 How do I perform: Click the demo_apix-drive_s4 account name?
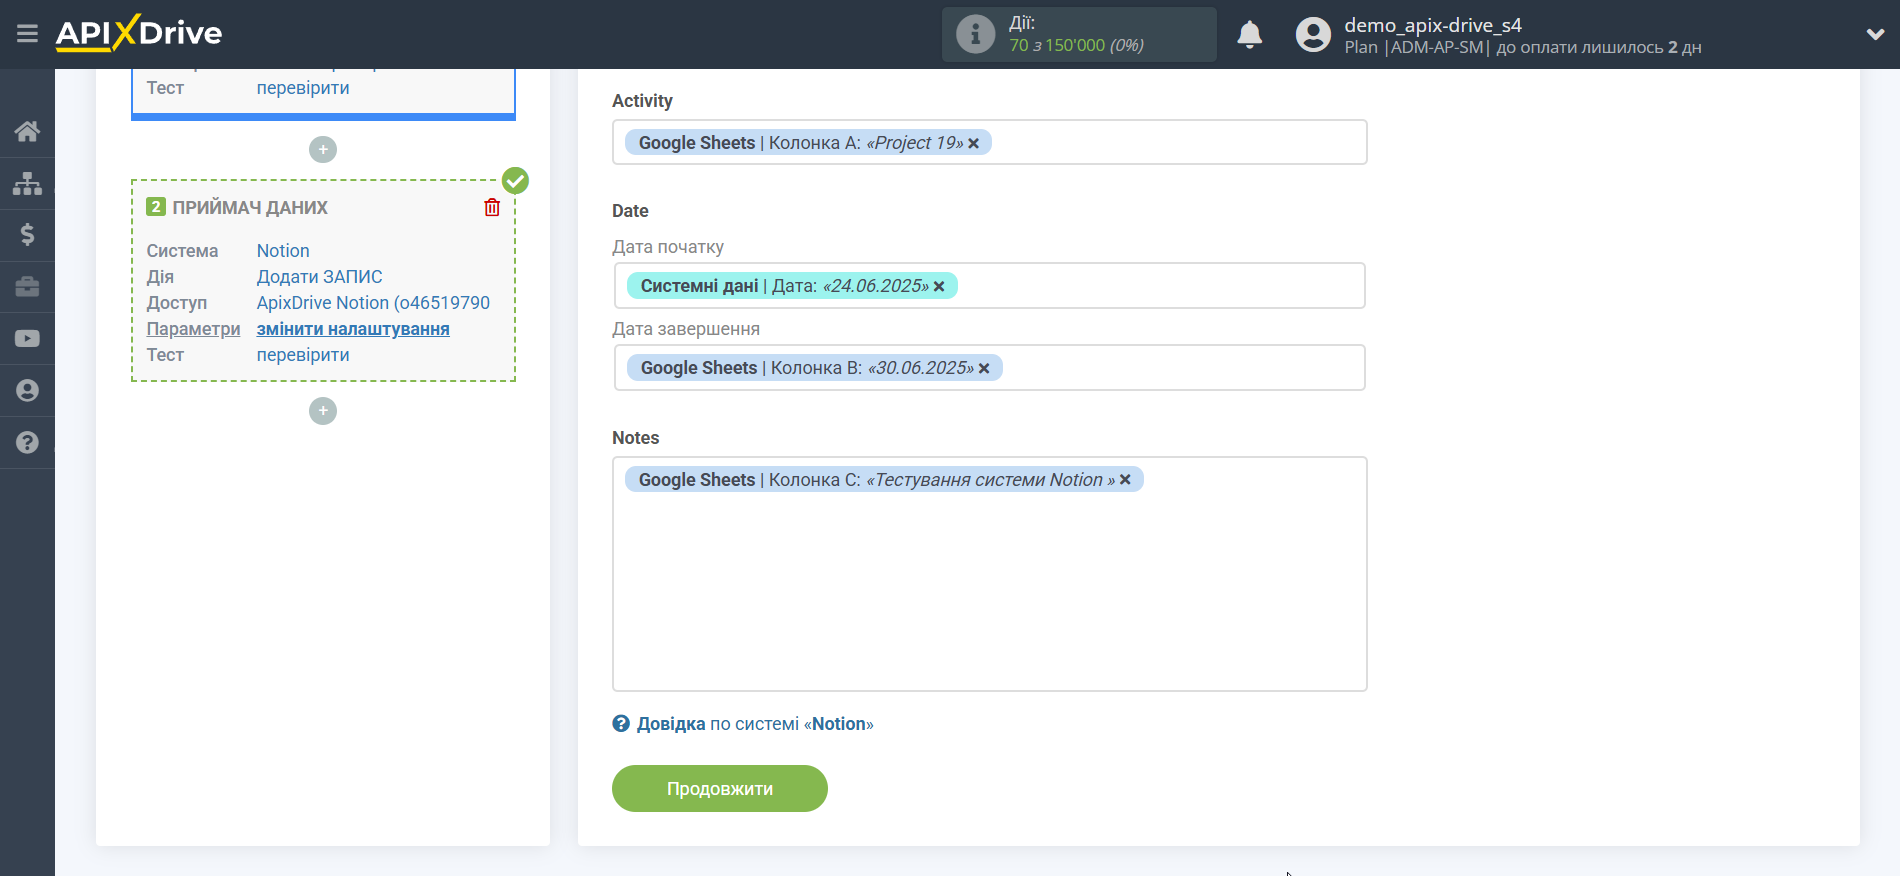pyautogui.click(x=1432, y=25)
